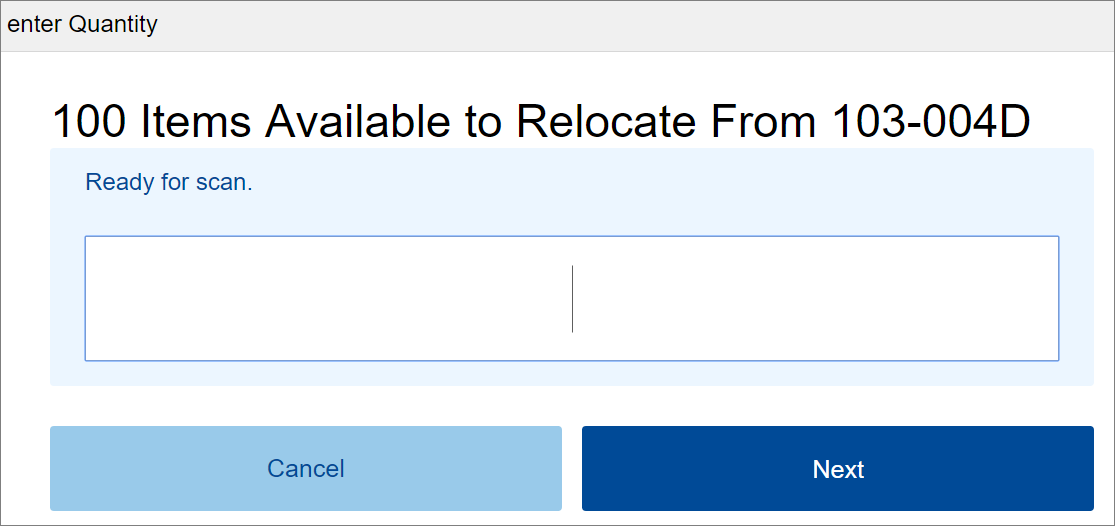
Task: Activate the white entry box in the scan panel
Action: click(x=572, y=299)
